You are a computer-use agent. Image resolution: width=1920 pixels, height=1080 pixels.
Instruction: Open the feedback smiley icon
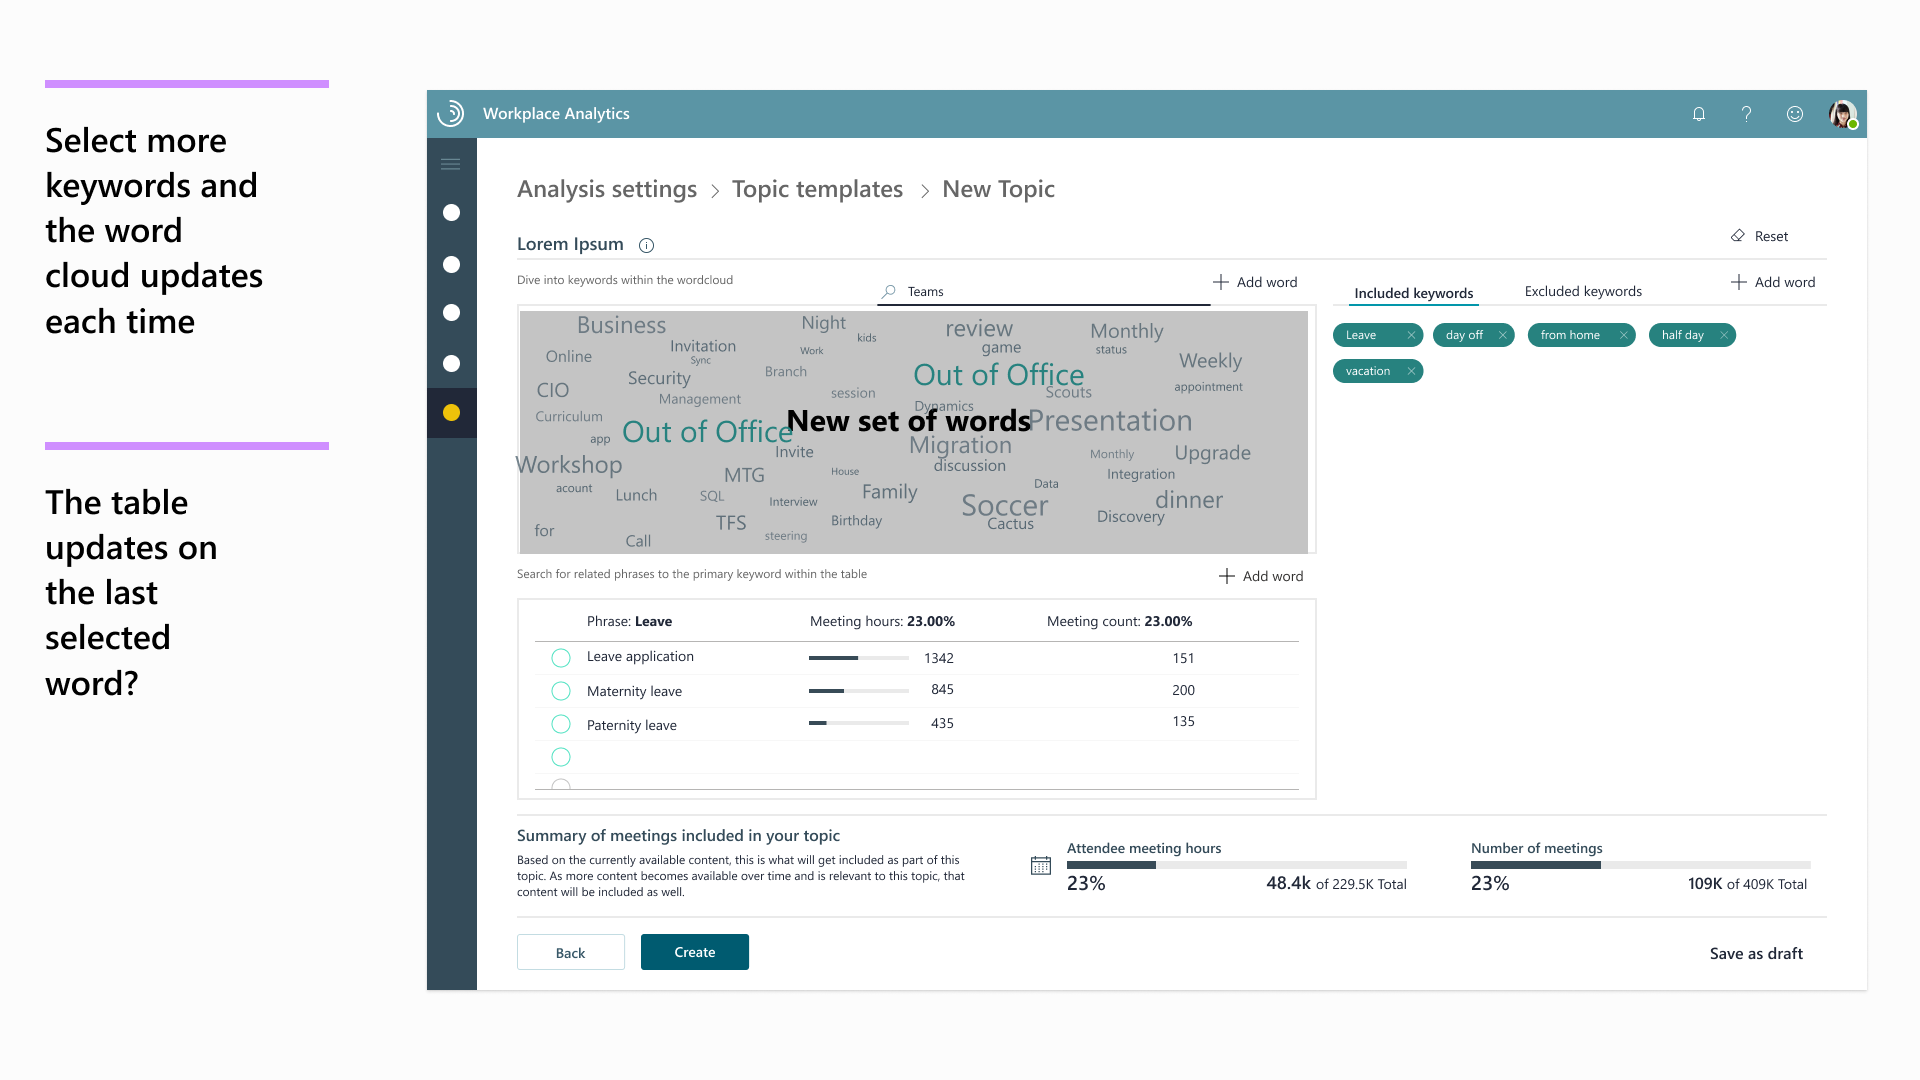1794,114
